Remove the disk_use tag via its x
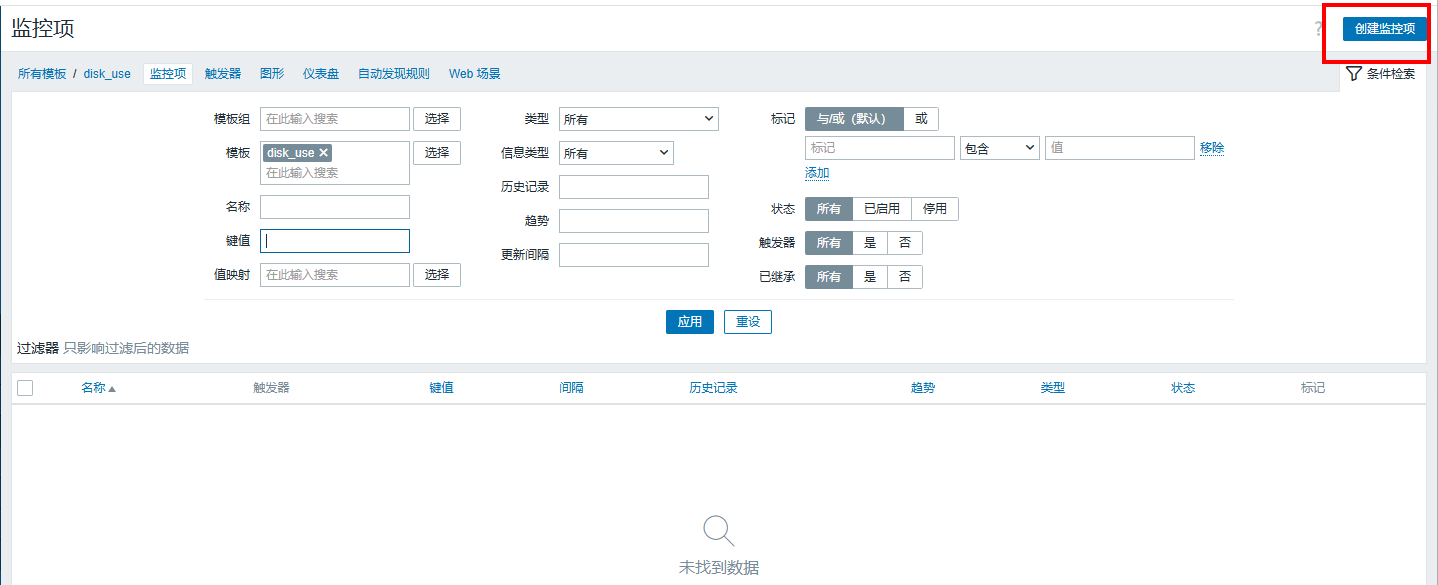Viewport: 1438px width, 585px height. [323, 153]
